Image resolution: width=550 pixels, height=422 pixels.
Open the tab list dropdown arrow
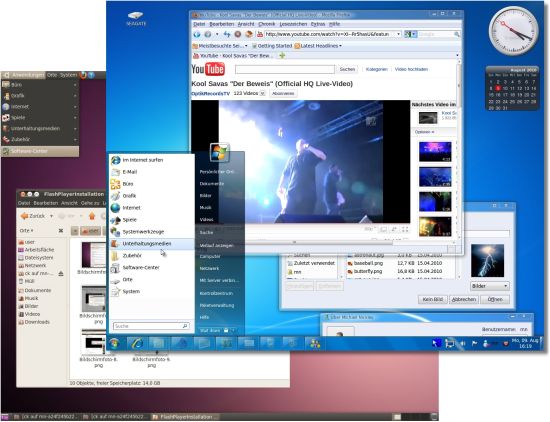point(457,55)
